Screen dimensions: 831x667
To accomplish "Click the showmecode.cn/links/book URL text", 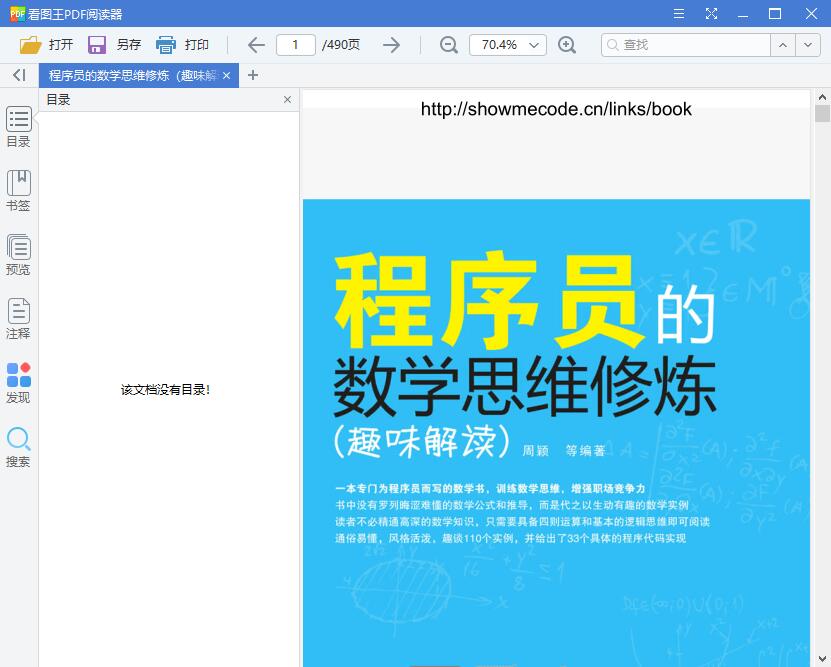I will [556, 109].
